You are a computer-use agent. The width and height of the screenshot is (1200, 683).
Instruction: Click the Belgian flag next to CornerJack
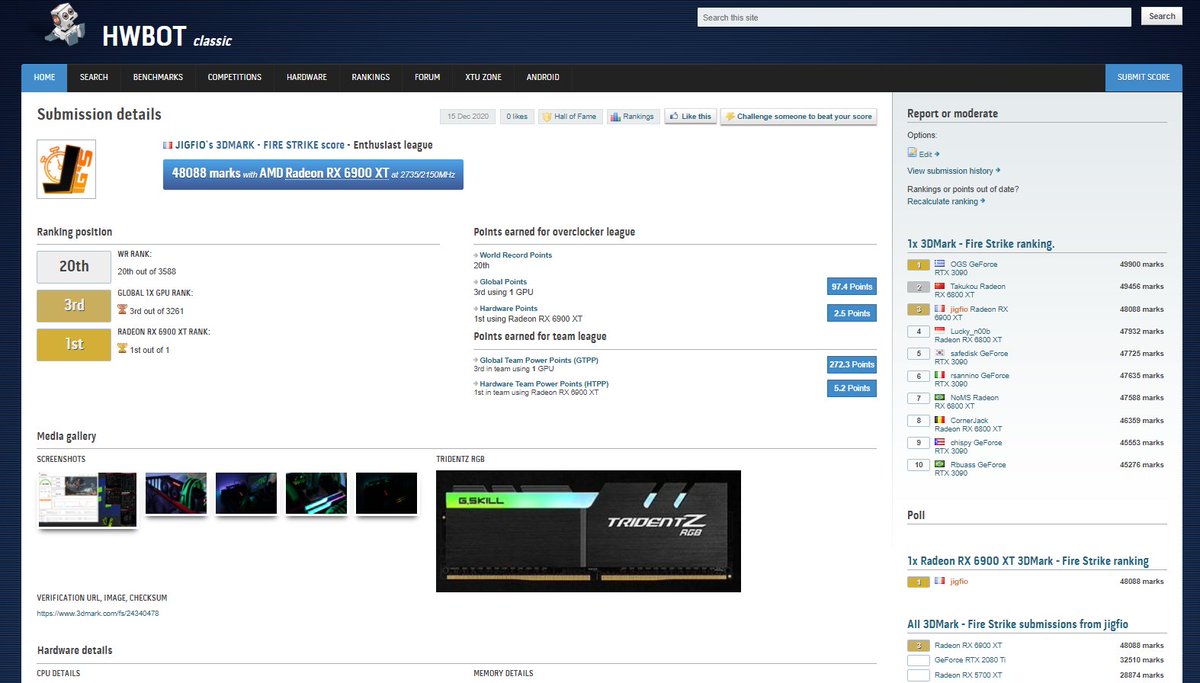939,420
